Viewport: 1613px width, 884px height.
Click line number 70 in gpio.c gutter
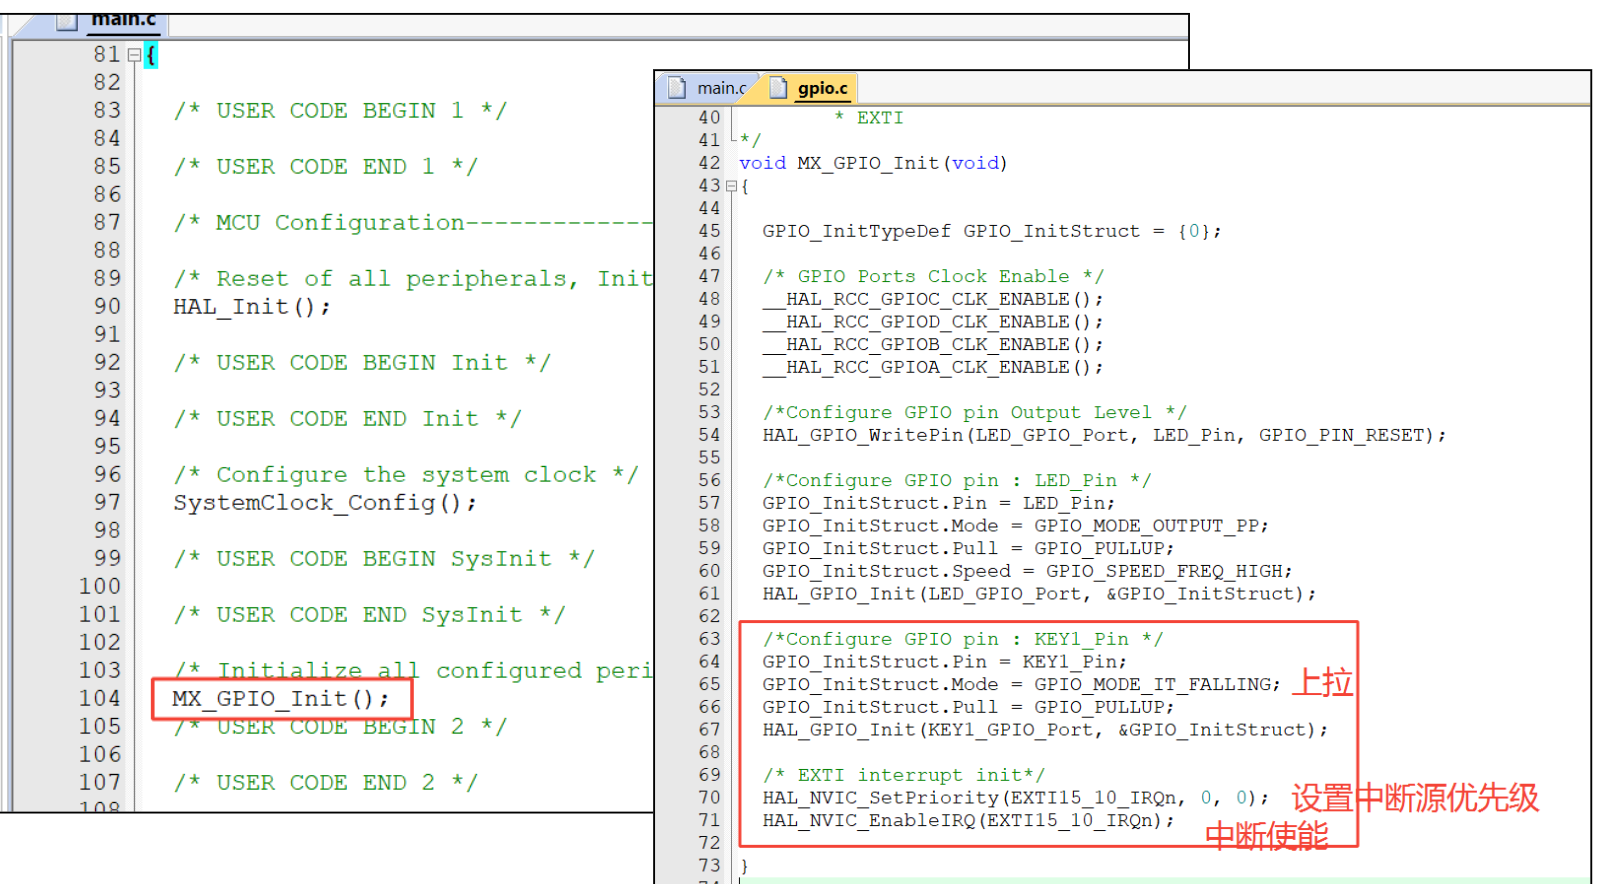coord(709,798)
